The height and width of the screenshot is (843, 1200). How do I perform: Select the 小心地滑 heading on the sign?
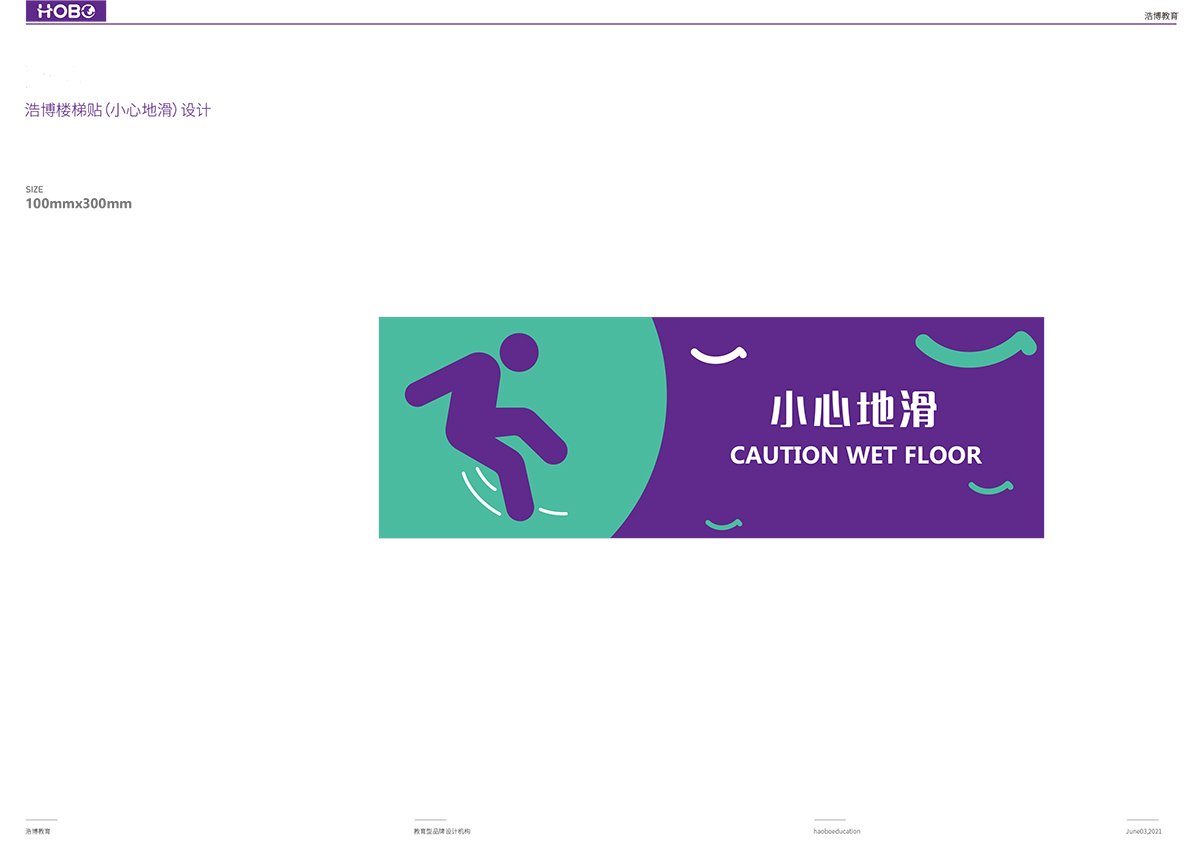853,410
